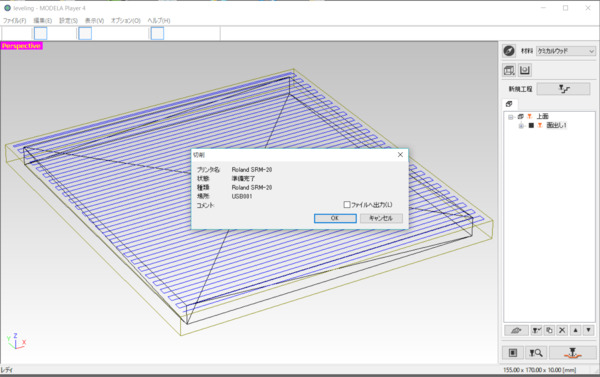
Task: Click OK in the cutting dialog
Action: [x=335, y=218]
